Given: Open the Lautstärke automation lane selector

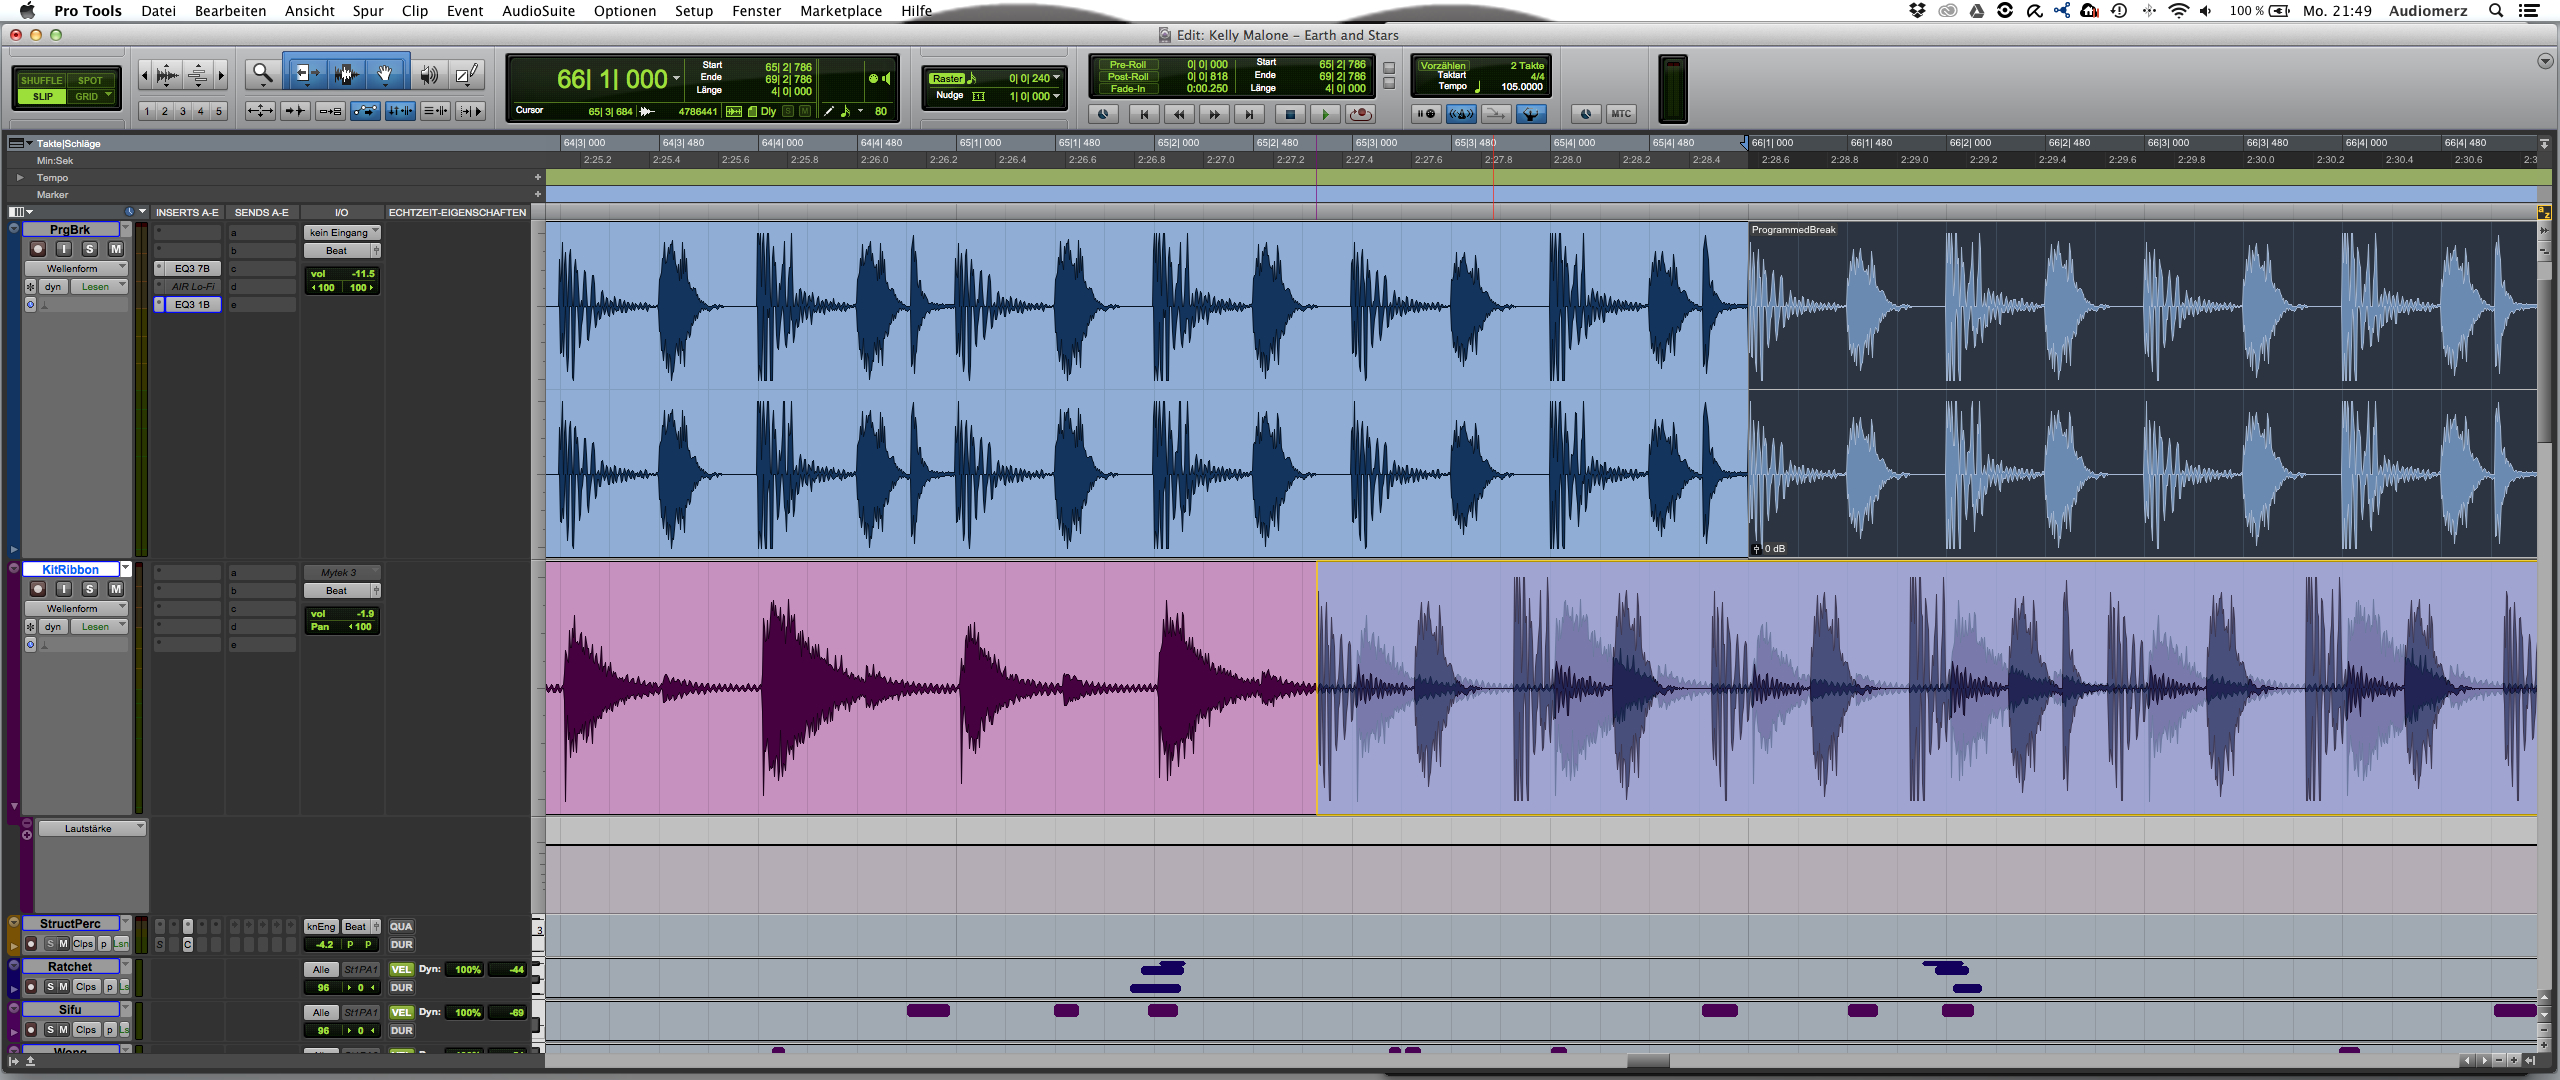Looking at the screenshot, I should 92,828.
